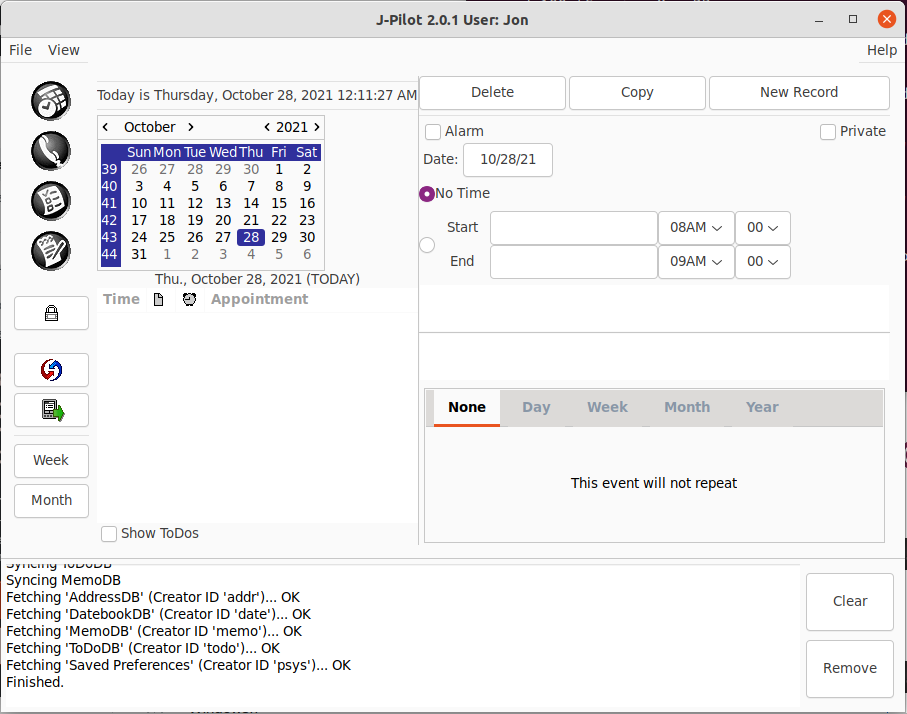The height and width of the screenshot is (714, 907).
Task: Open the Datebook view icon
Action: point(51,101)
